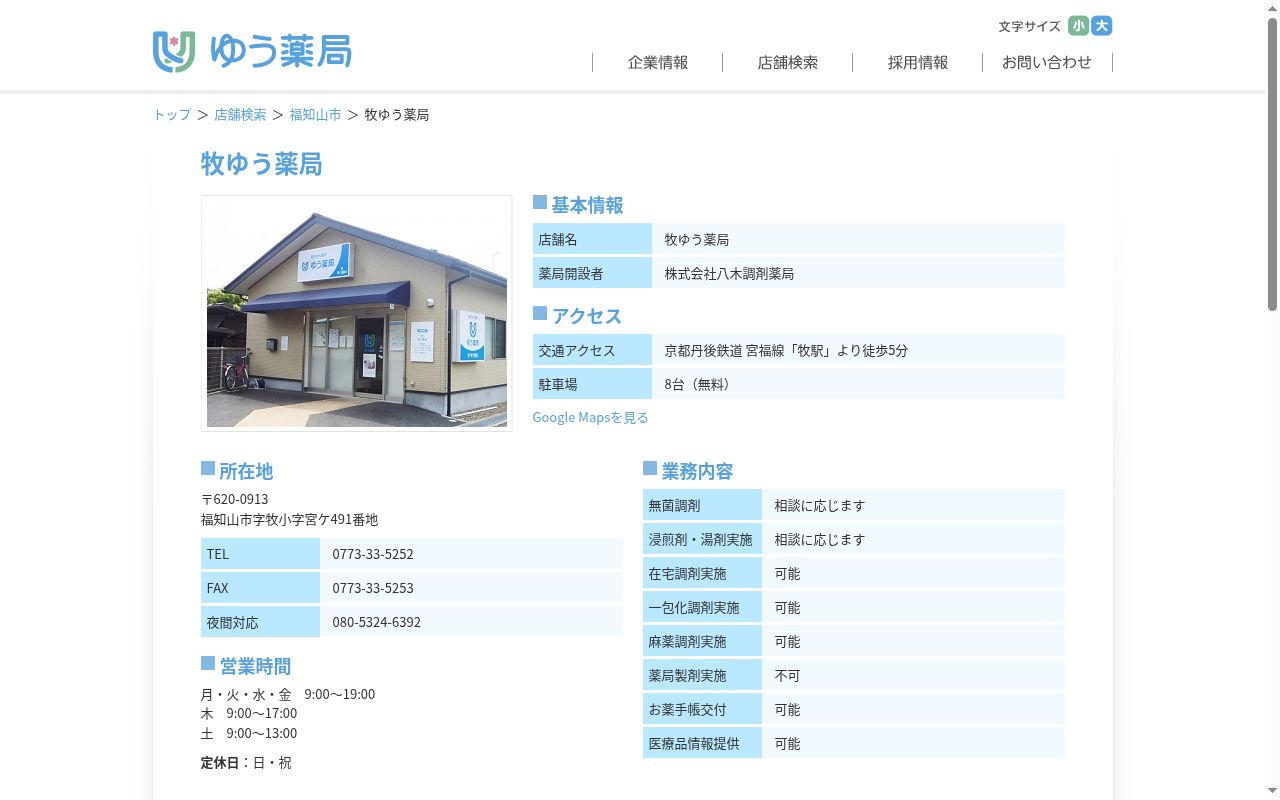Viewport: 1280px width, 800px height.
Task: Click Saturday hours 土 9:00〜13:00
Action: coord(249,733)
